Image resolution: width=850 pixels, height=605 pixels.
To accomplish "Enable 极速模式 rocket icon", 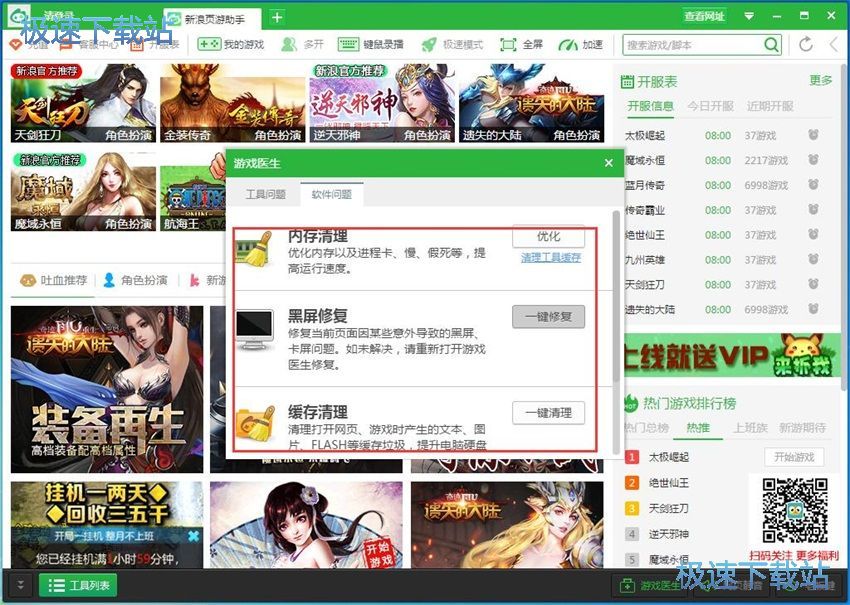I will tap(429, 44).
